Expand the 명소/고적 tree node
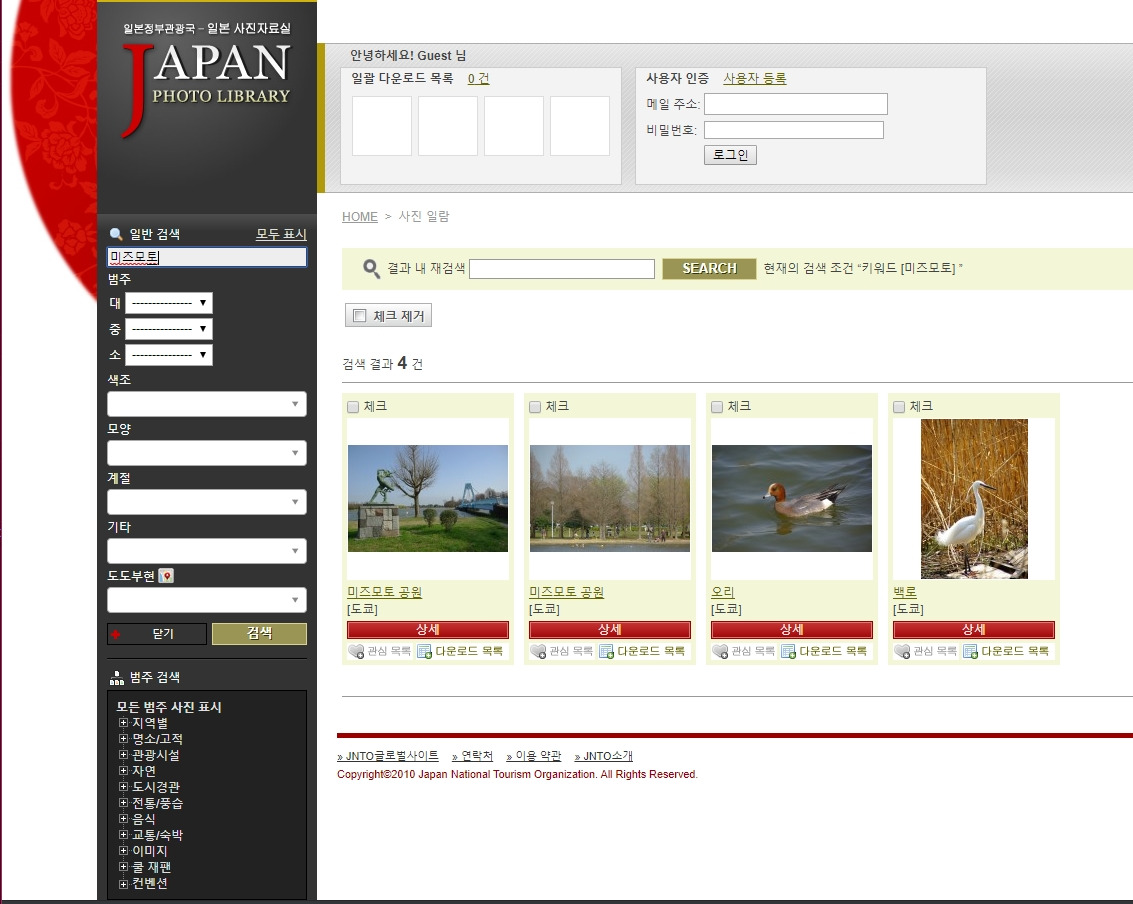The image size is (1133, 904). click(x=124, y=739)
